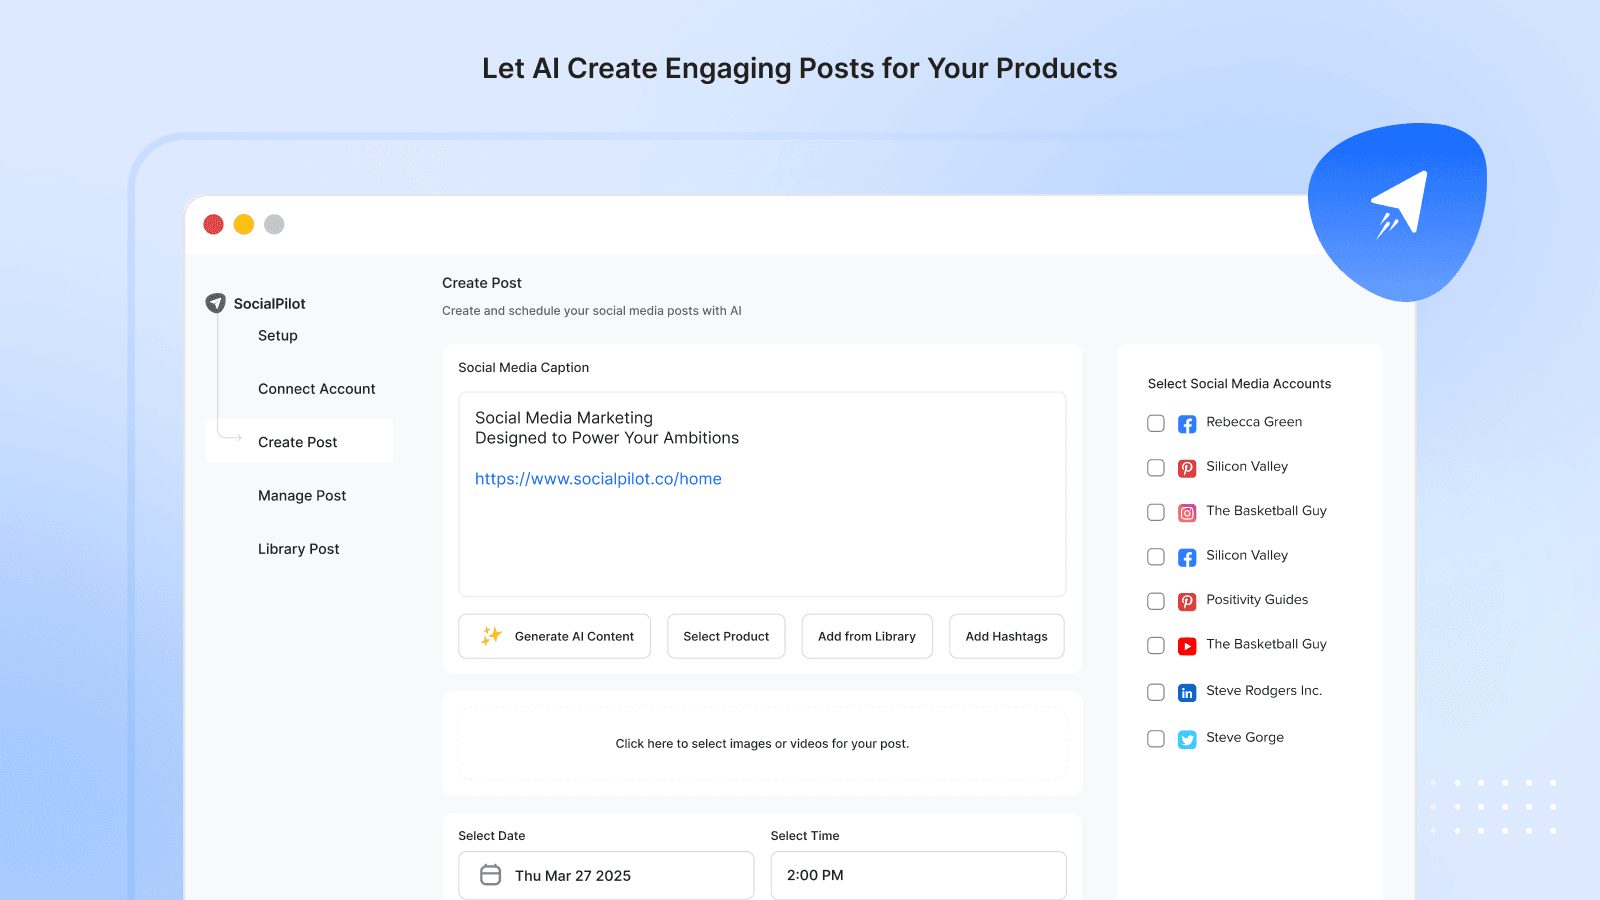Select the Facebook icon beside Rebecca Green
This screenshot has height=900, width=1600.
click(1186, 423)
